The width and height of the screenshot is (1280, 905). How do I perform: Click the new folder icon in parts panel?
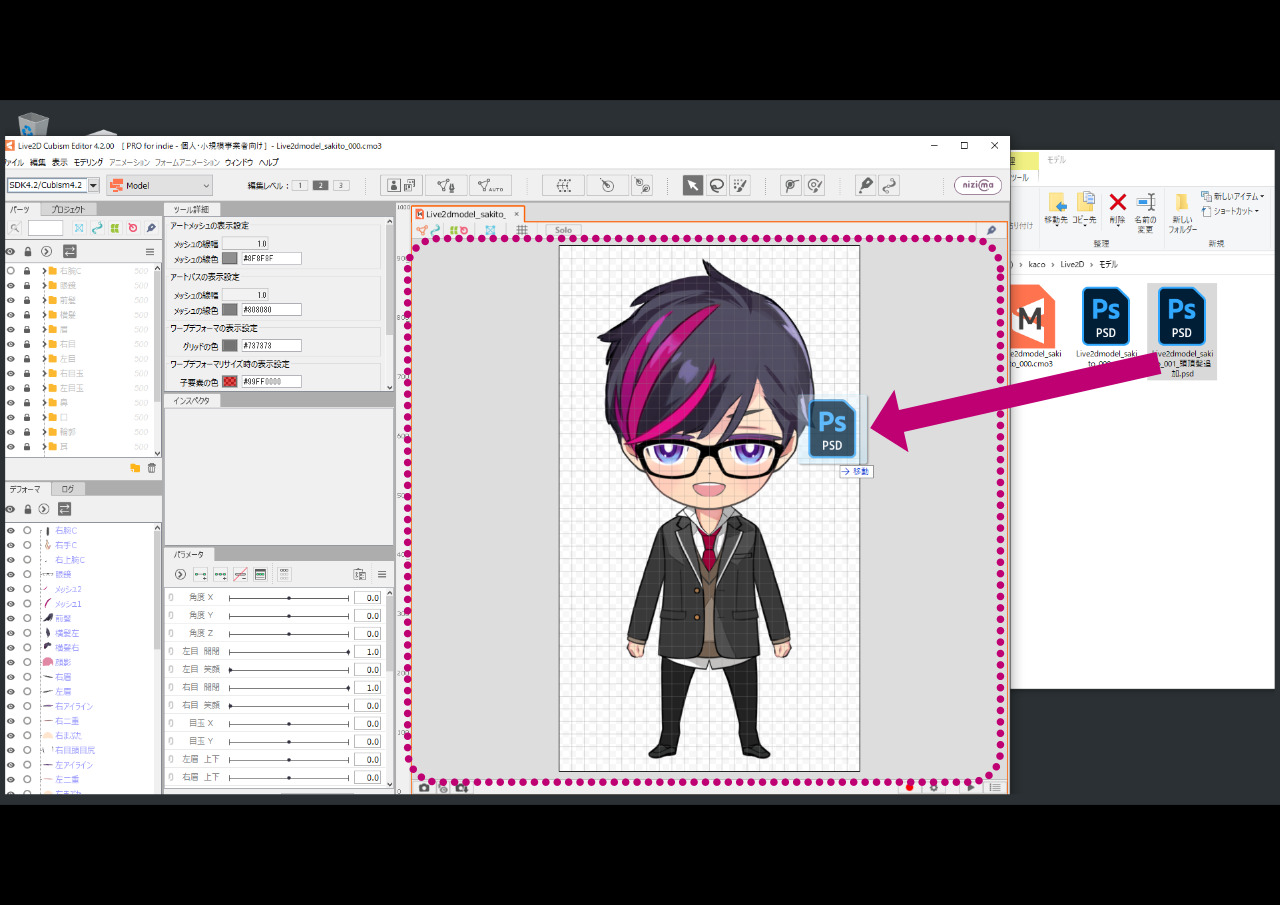[135, 467]
